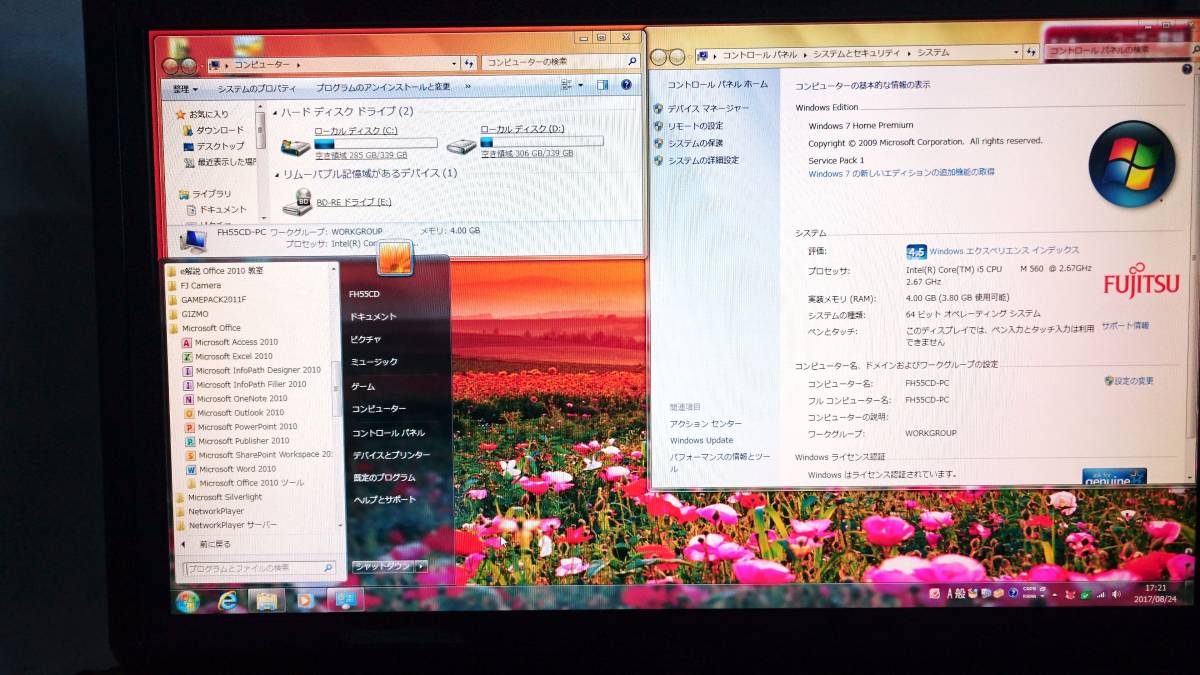Open Explorer help question mark icon
1200x675 pixels.
pos(628,87)
